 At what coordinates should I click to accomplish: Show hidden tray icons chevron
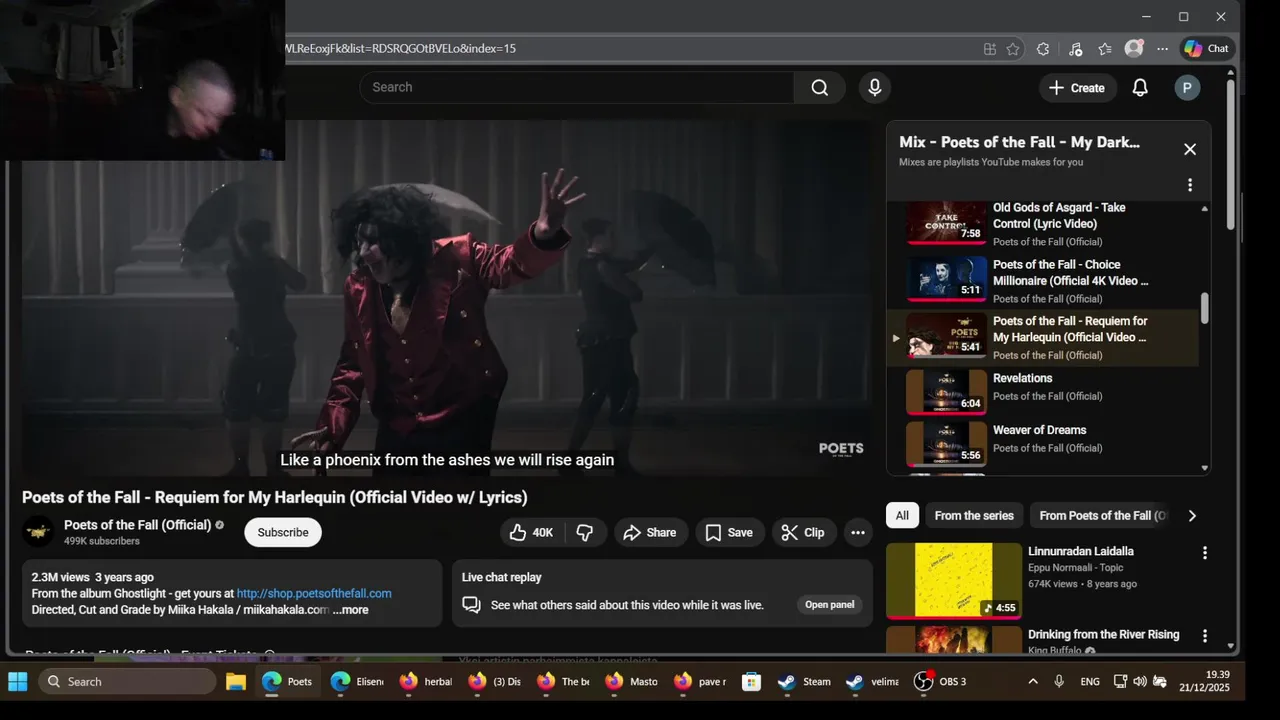1033,682
